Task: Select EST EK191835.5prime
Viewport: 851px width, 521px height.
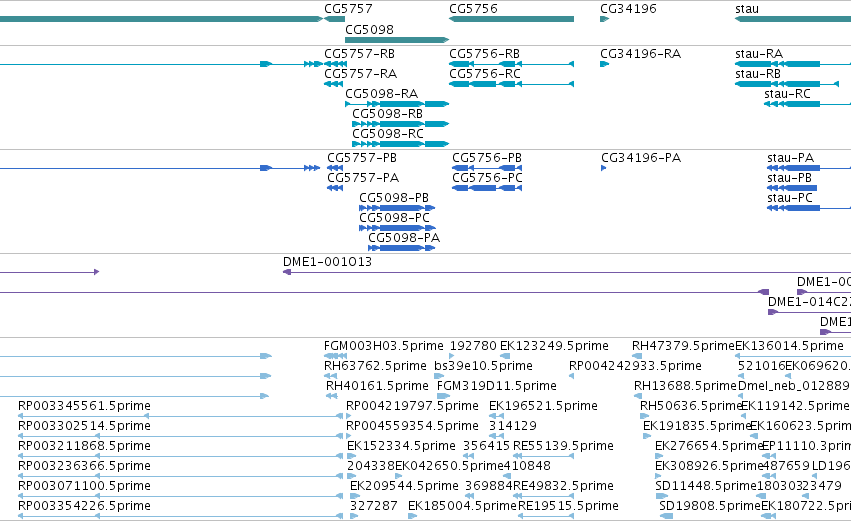Action: coord(697,426)
